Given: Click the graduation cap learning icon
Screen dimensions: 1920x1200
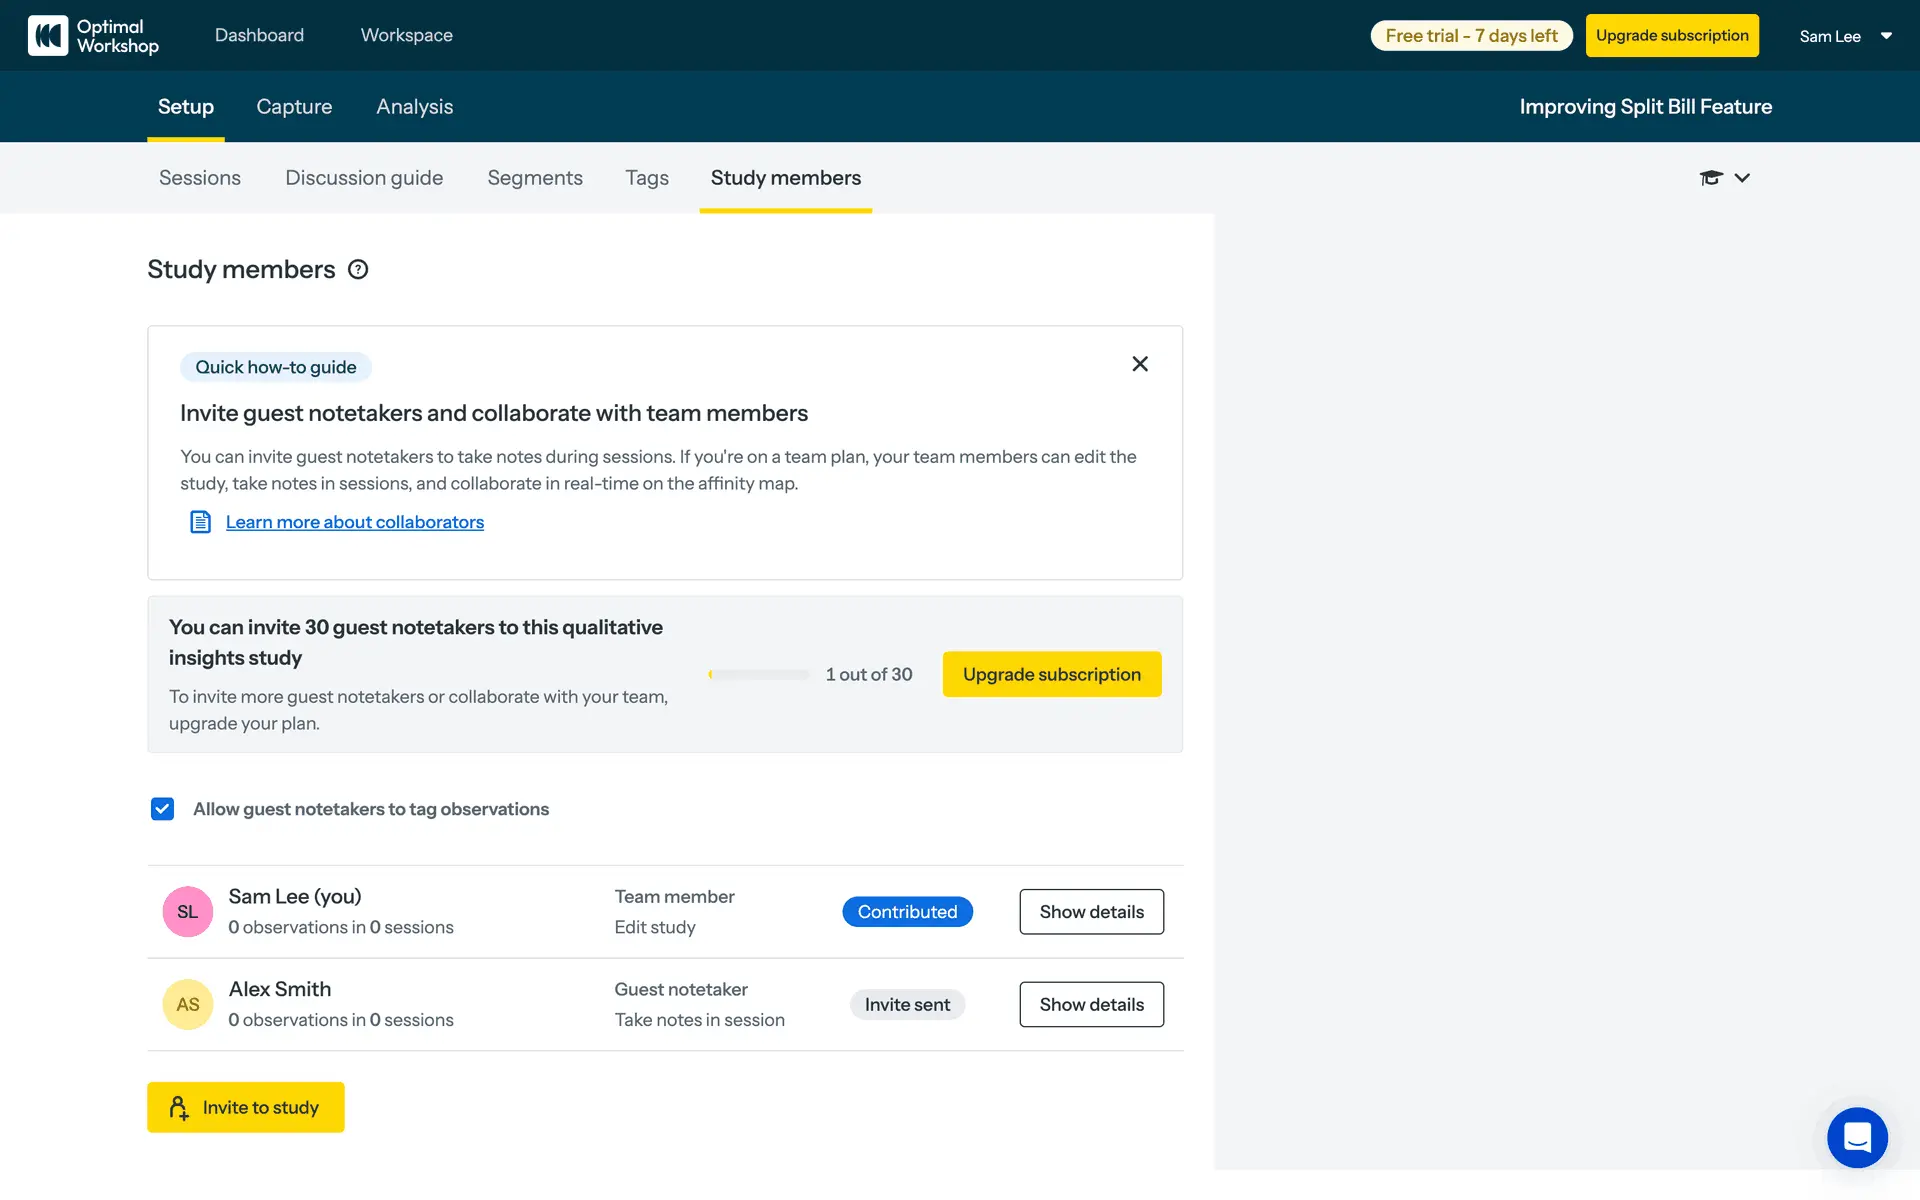Looking at the screenshot, I should point(1710,178).
